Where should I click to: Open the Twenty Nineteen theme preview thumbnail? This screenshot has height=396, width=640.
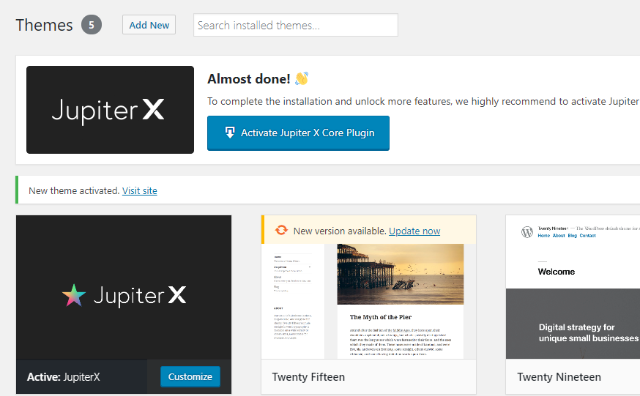(x=573, y=287)
